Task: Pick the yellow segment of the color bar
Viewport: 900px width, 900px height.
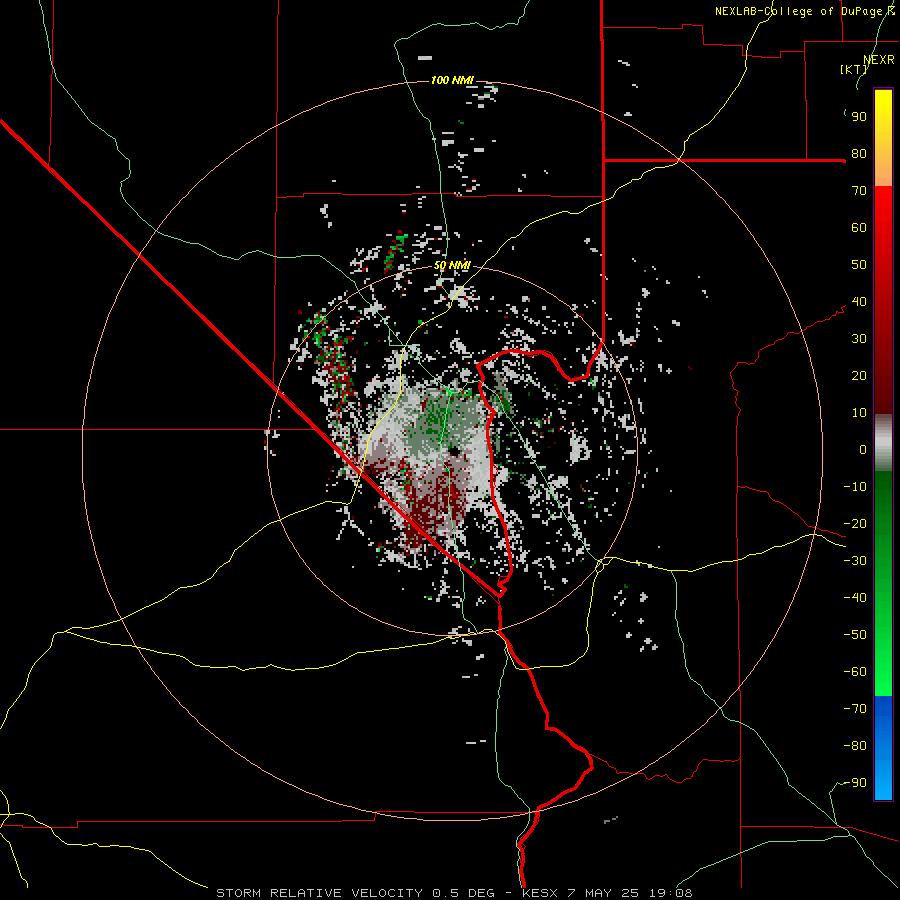Action: pyautogui.click(x=883, y=138)
